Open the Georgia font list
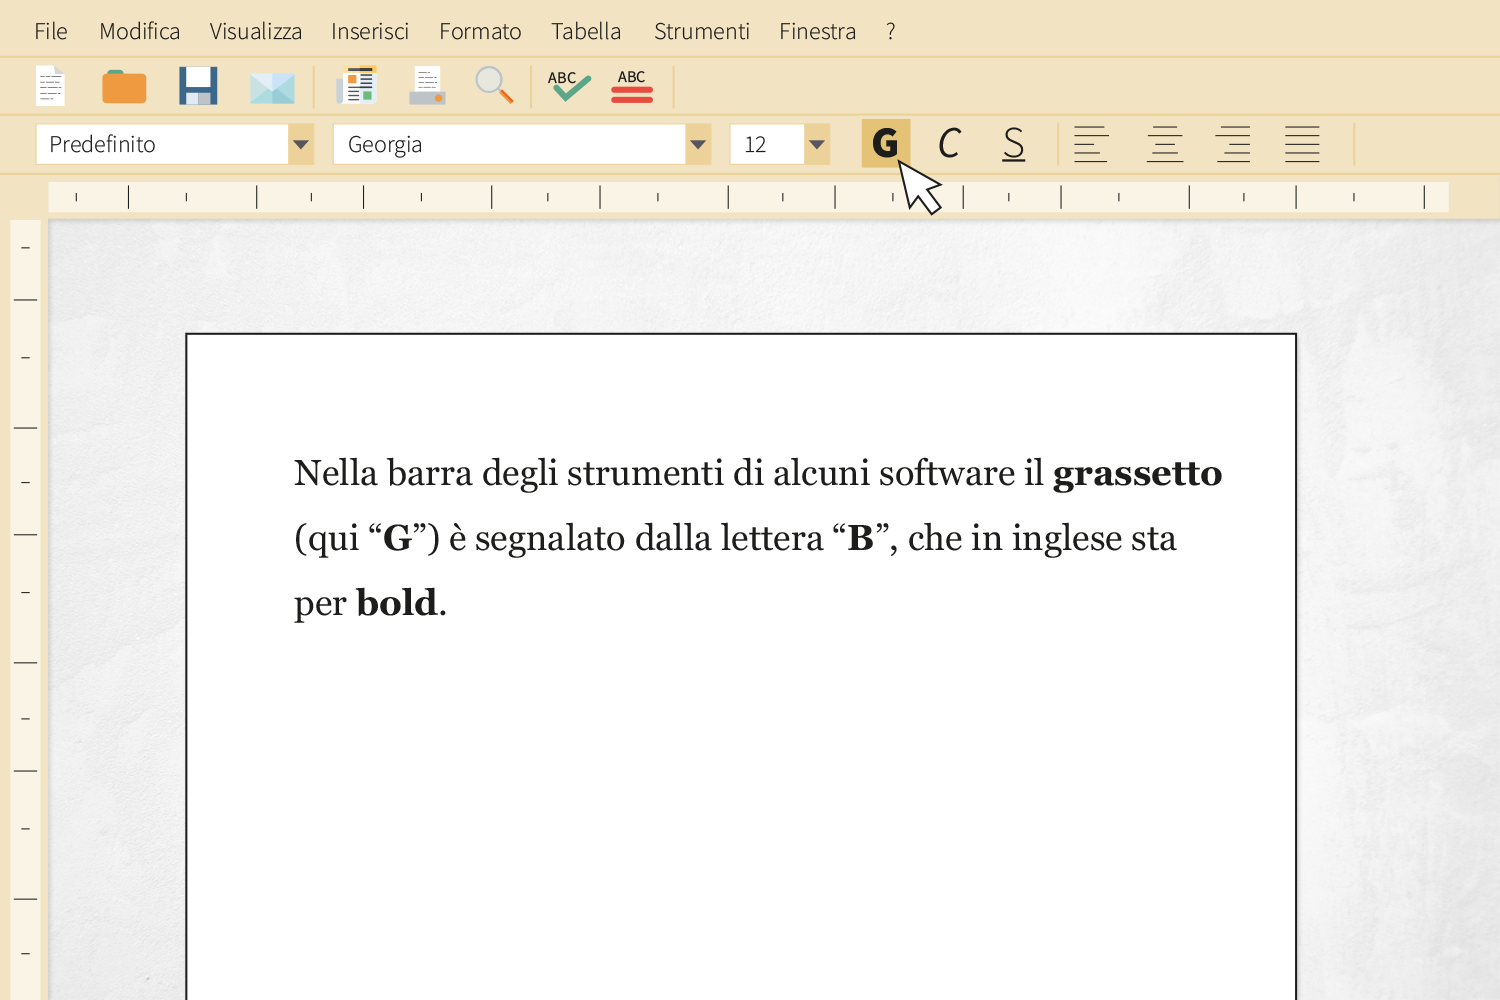The width and height of the screenshot is (1500, 1000). coord(696,144)
